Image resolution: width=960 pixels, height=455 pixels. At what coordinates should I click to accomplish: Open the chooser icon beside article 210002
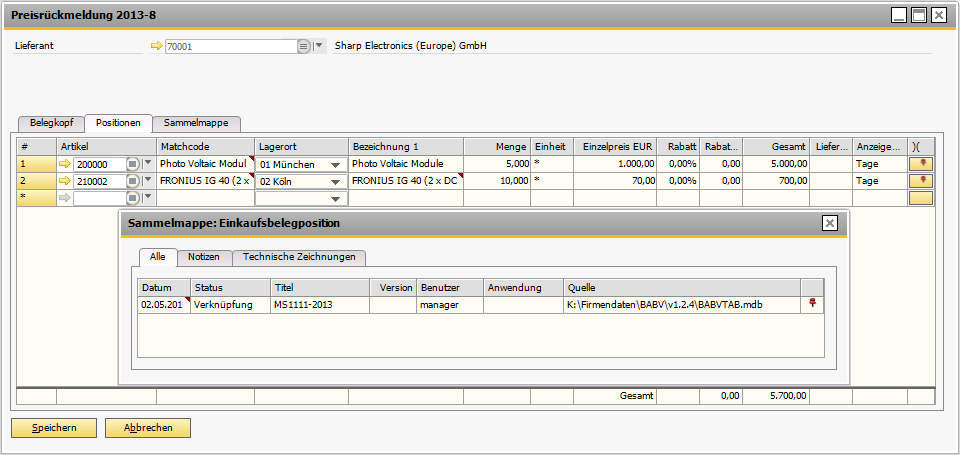[133, 181]
